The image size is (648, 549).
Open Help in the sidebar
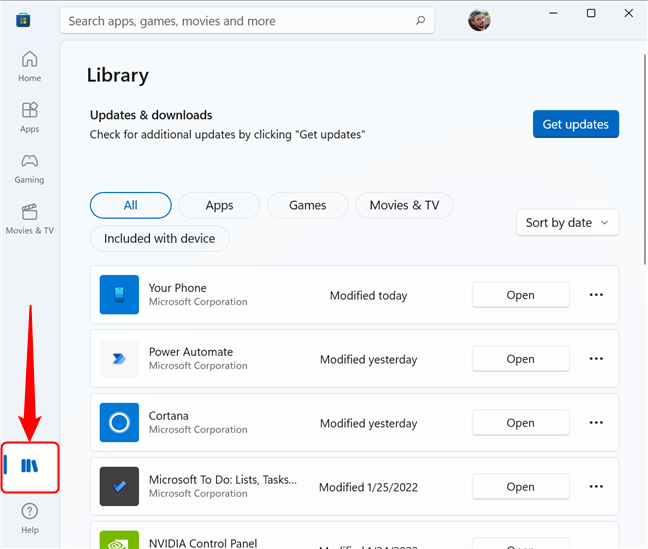coord(29,518)
